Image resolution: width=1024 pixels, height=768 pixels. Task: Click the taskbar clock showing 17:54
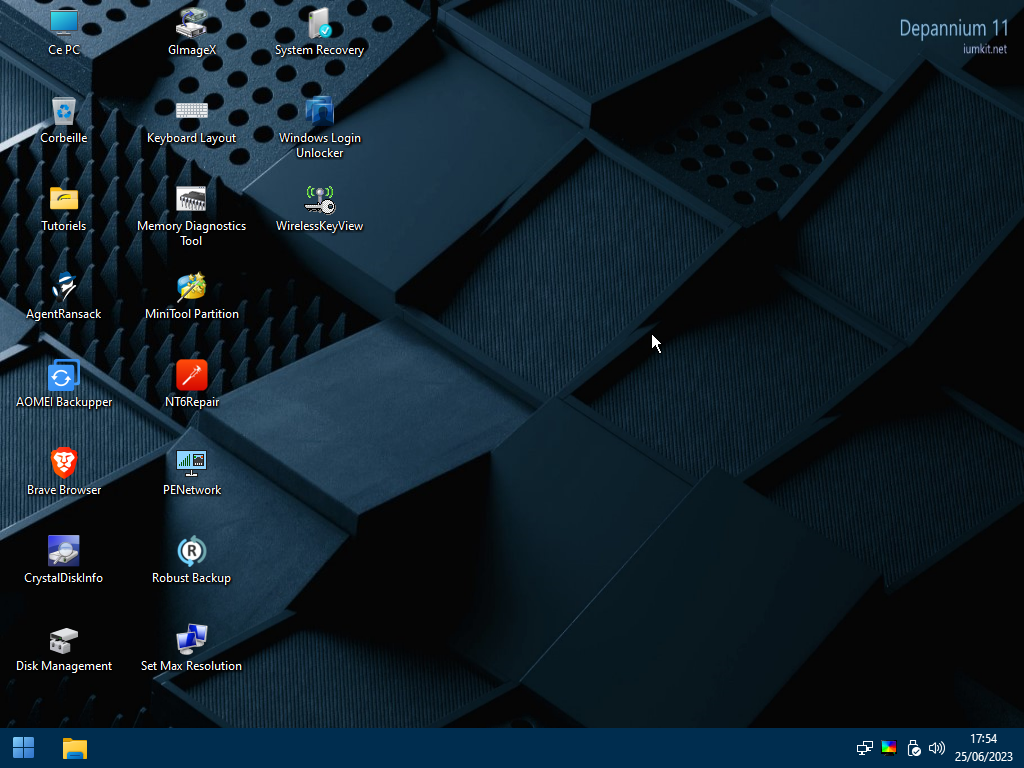[x=983, y=748]
